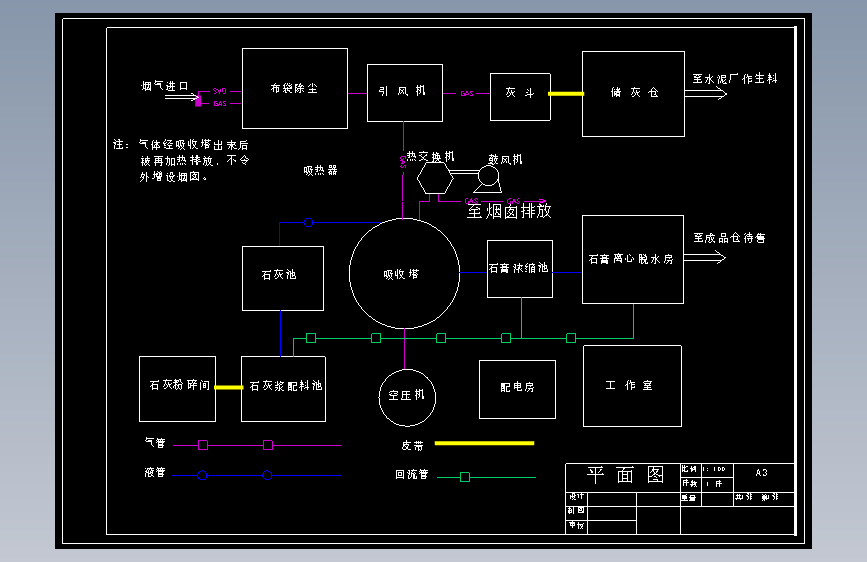This screenshot has height=562, width=867.
Task: Click the 工作室 box
Action: coord(632,386)
